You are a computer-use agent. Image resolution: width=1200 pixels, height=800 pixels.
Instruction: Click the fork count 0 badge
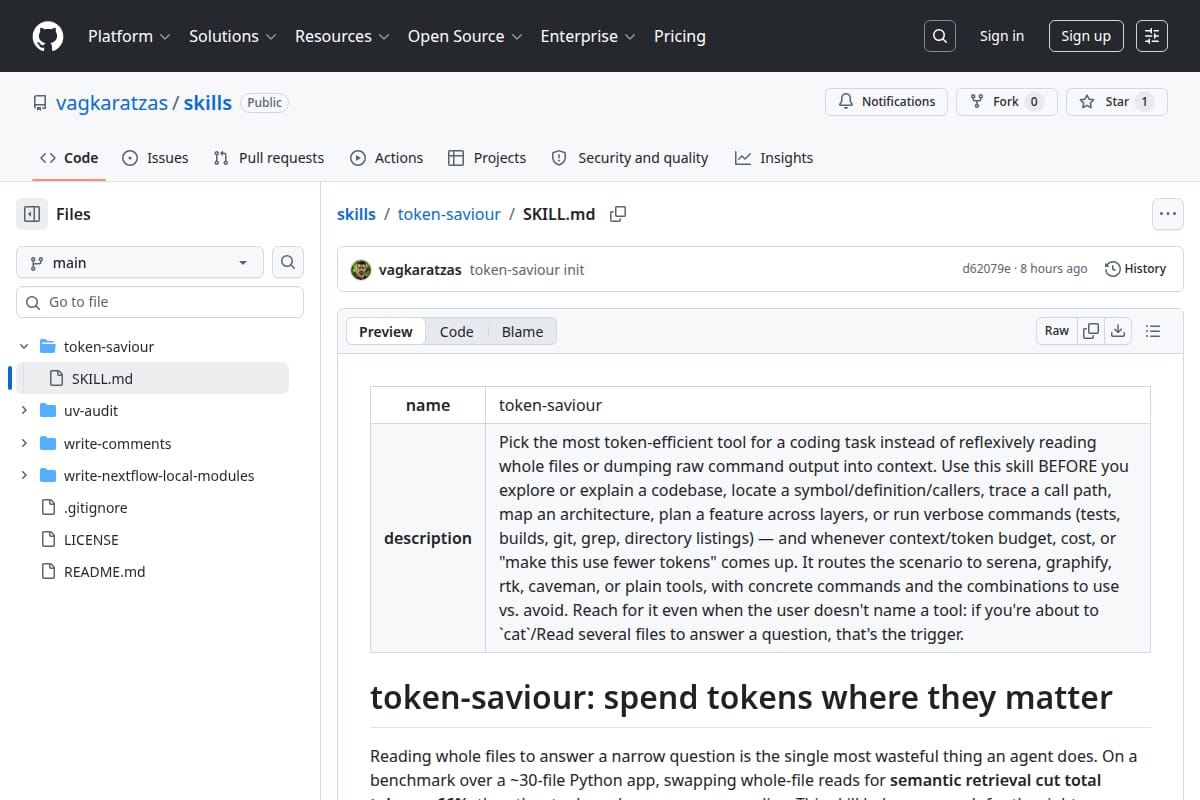coord(1034,102)
